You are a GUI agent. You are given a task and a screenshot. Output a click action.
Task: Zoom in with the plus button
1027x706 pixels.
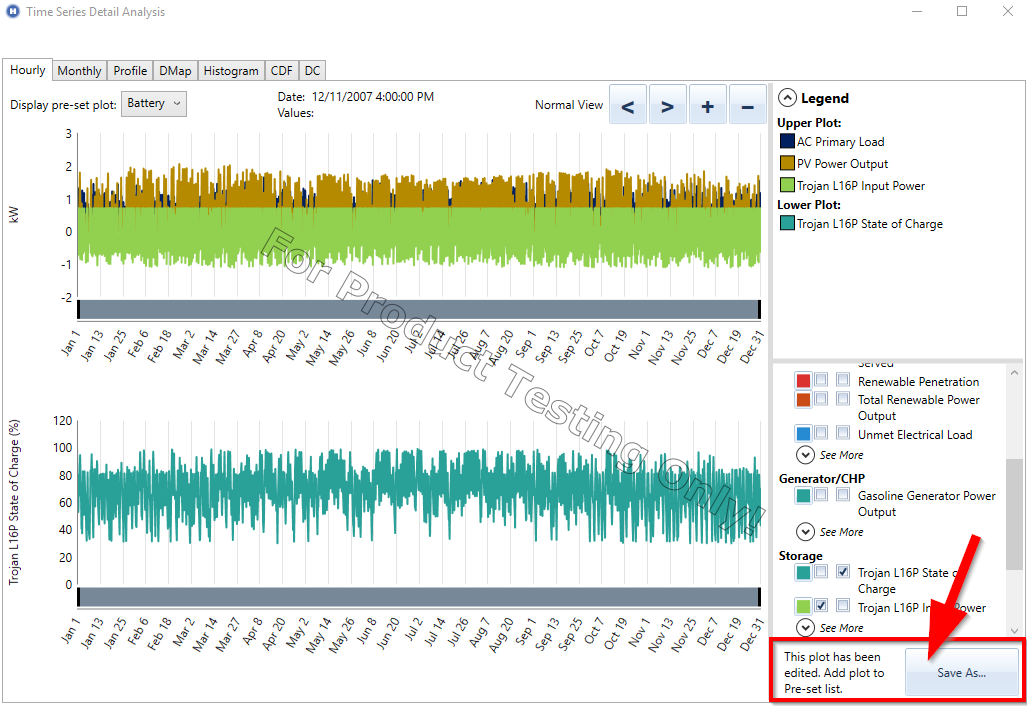(x=707, y=105)
